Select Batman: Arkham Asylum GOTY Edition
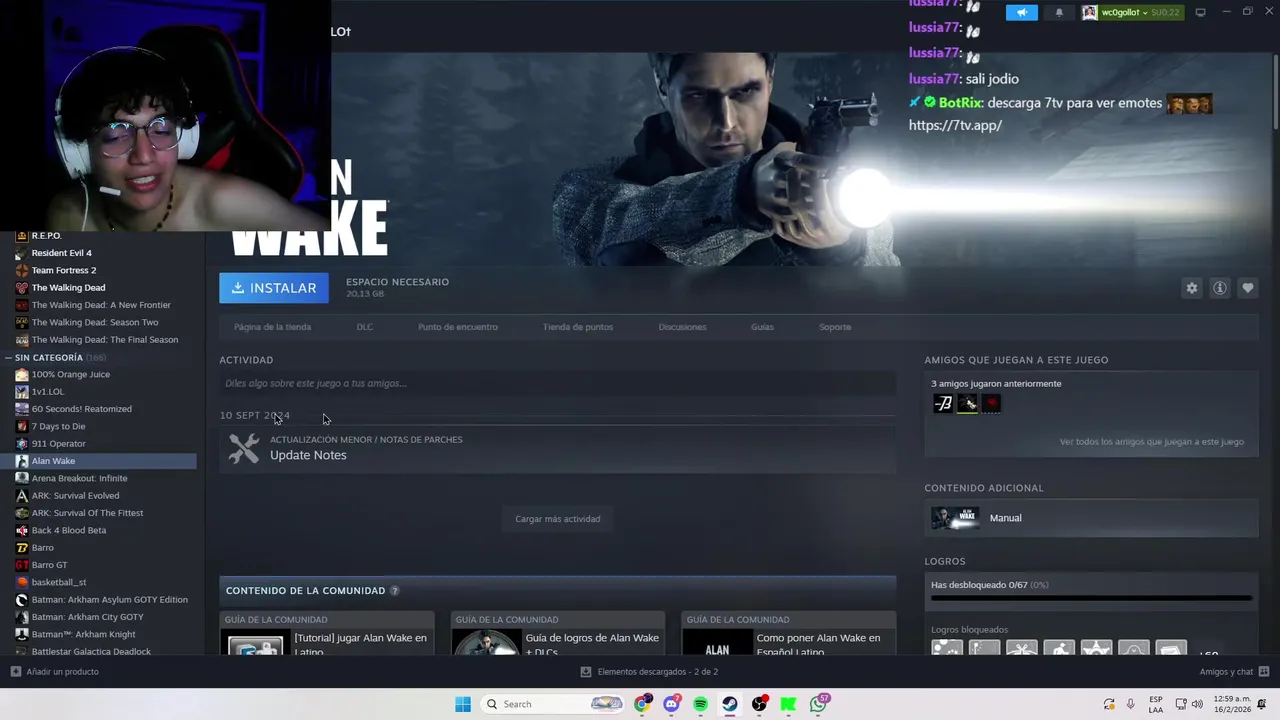 pyautogui.click(x=109, y=600)
